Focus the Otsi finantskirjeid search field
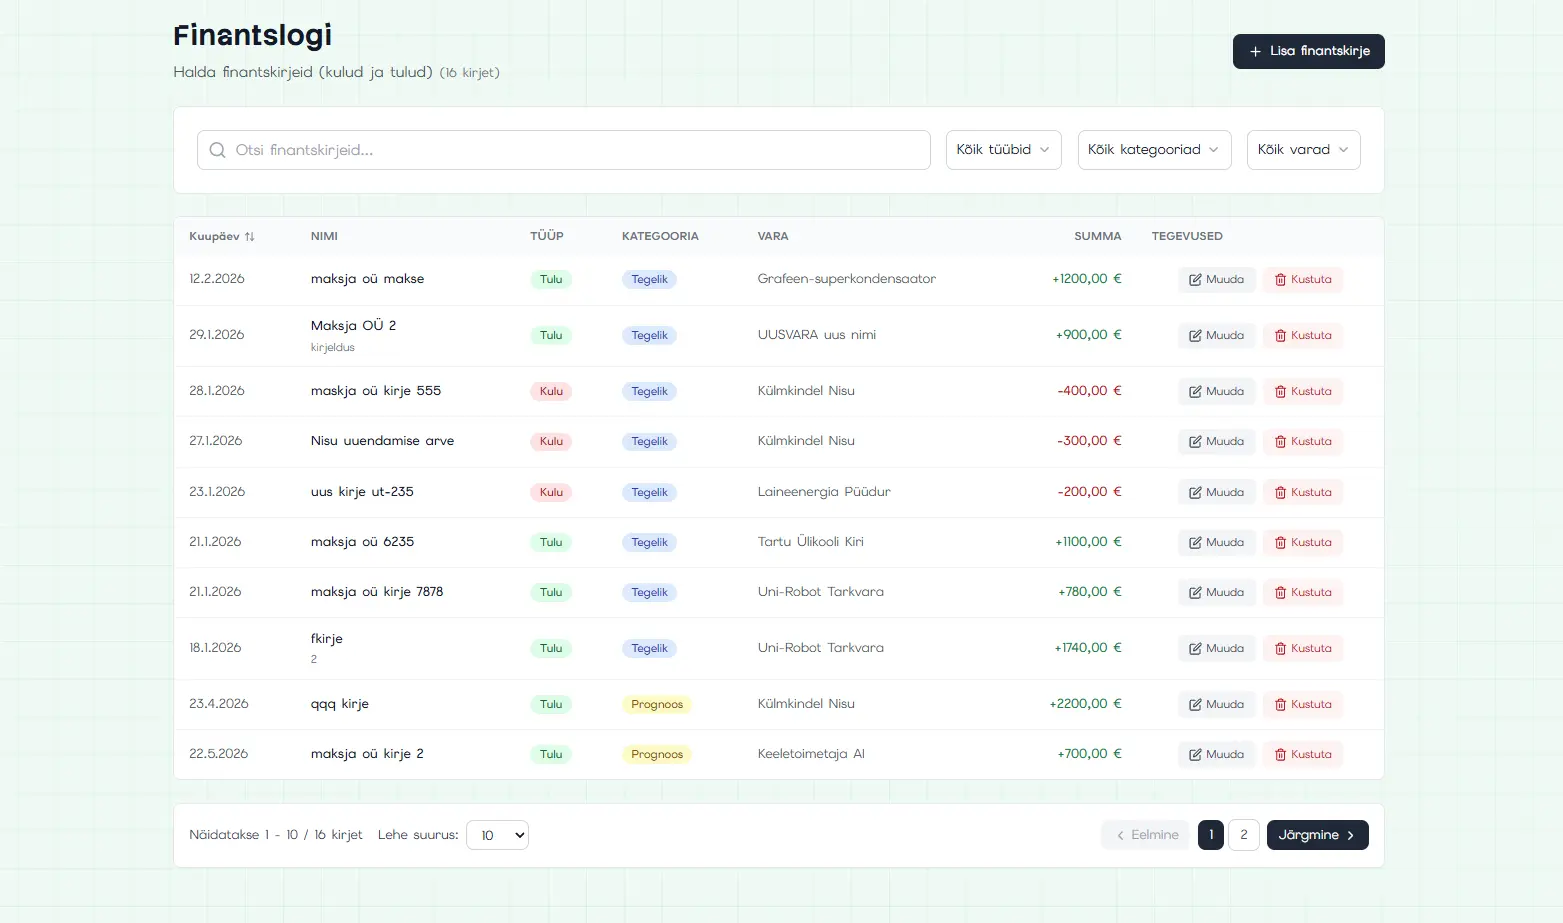Viewport: 1563px width, 923px height. 563,150
